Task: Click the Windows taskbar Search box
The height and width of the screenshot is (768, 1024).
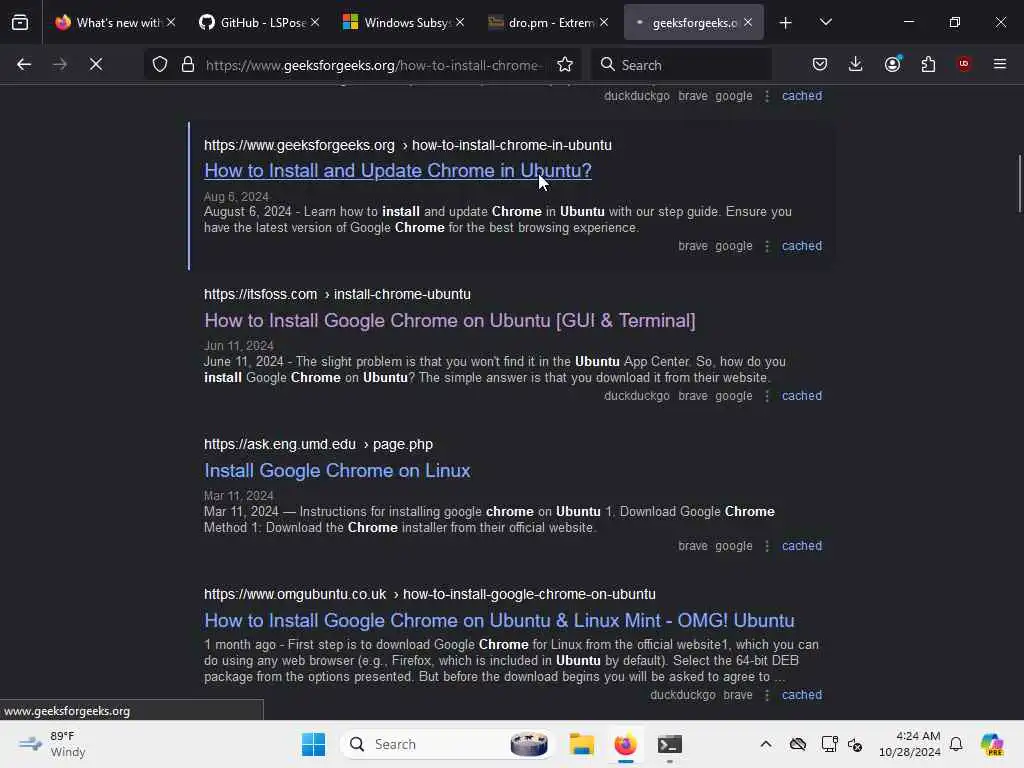Action: click(447, 744)
